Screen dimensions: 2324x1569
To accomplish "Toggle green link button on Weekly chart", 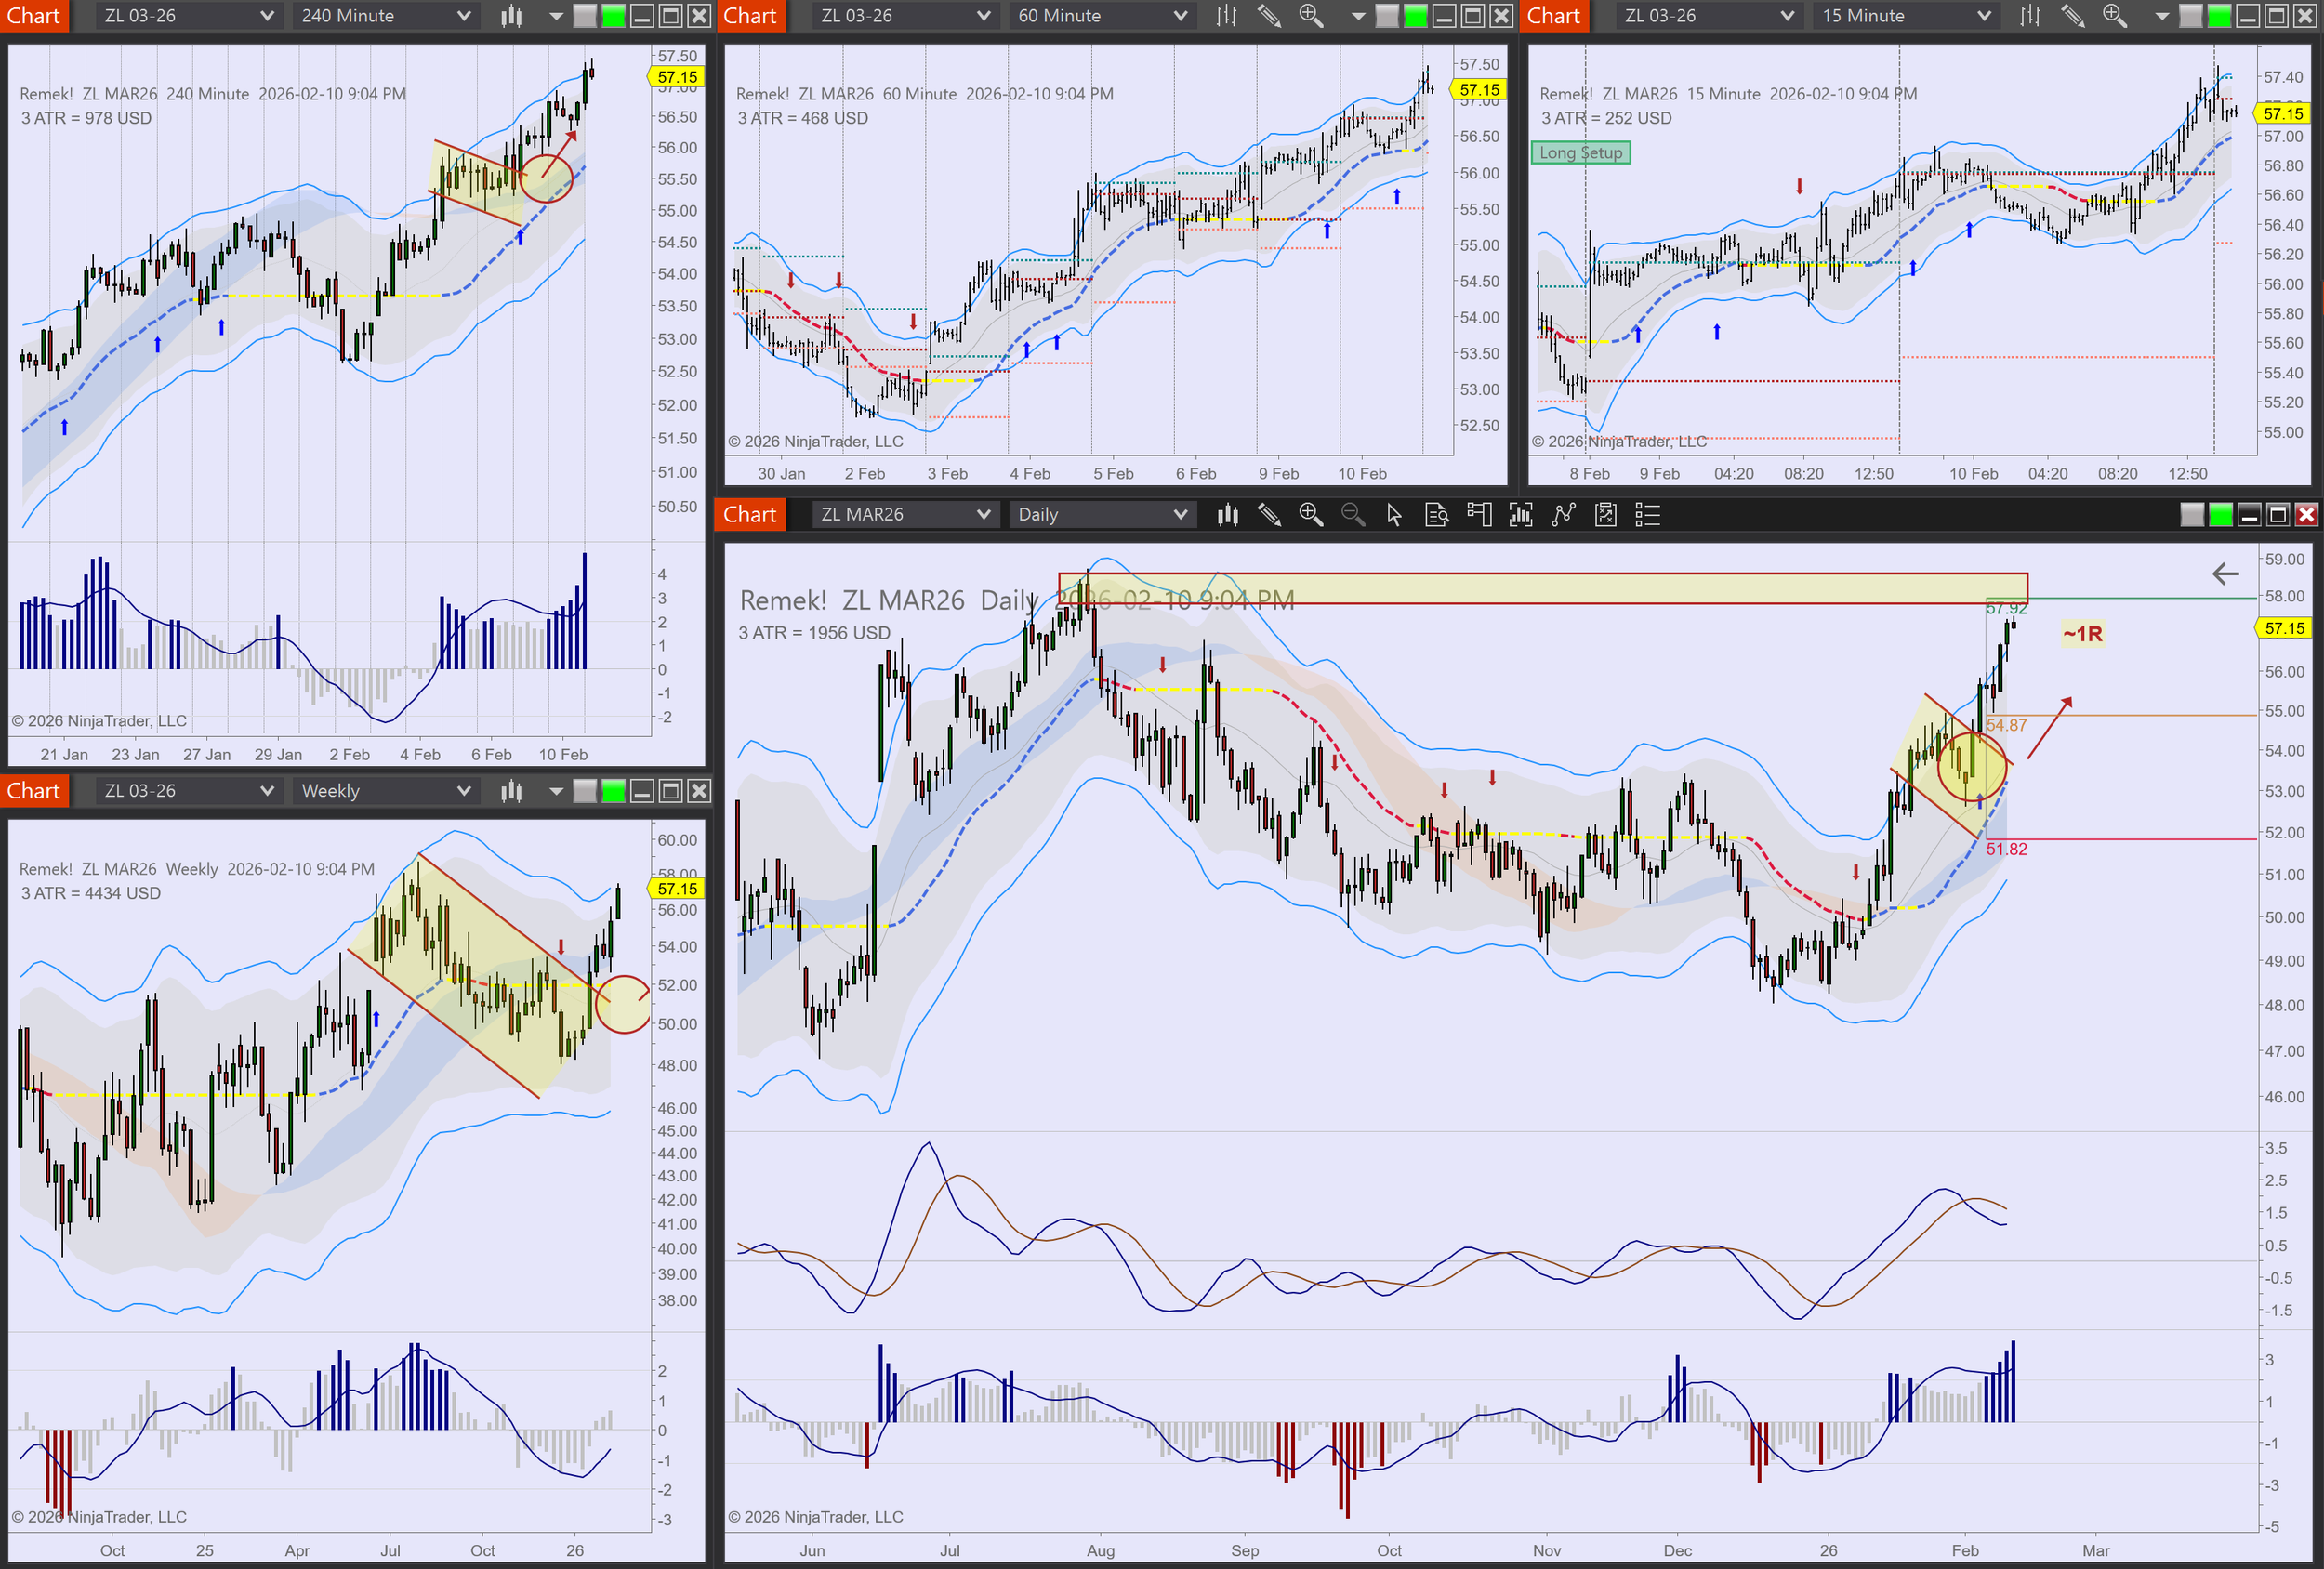I will [x=613, y=791].
